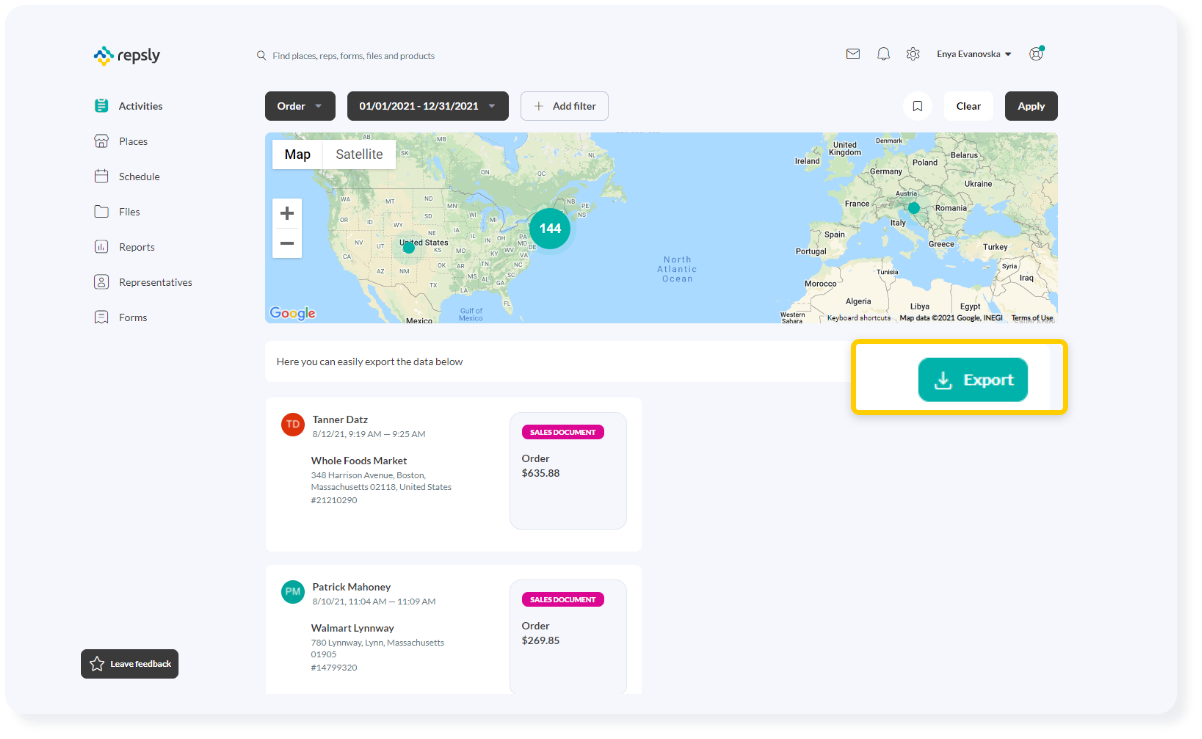The height and width of the screenshot is (739, 1202).
Task: Switch the map to Map view
Action: [297, 154]
